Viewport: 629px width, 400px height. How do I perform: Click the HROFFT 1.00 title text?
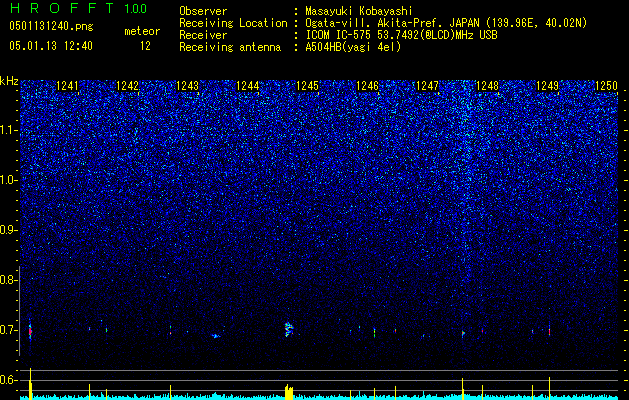tap(78, 8)
